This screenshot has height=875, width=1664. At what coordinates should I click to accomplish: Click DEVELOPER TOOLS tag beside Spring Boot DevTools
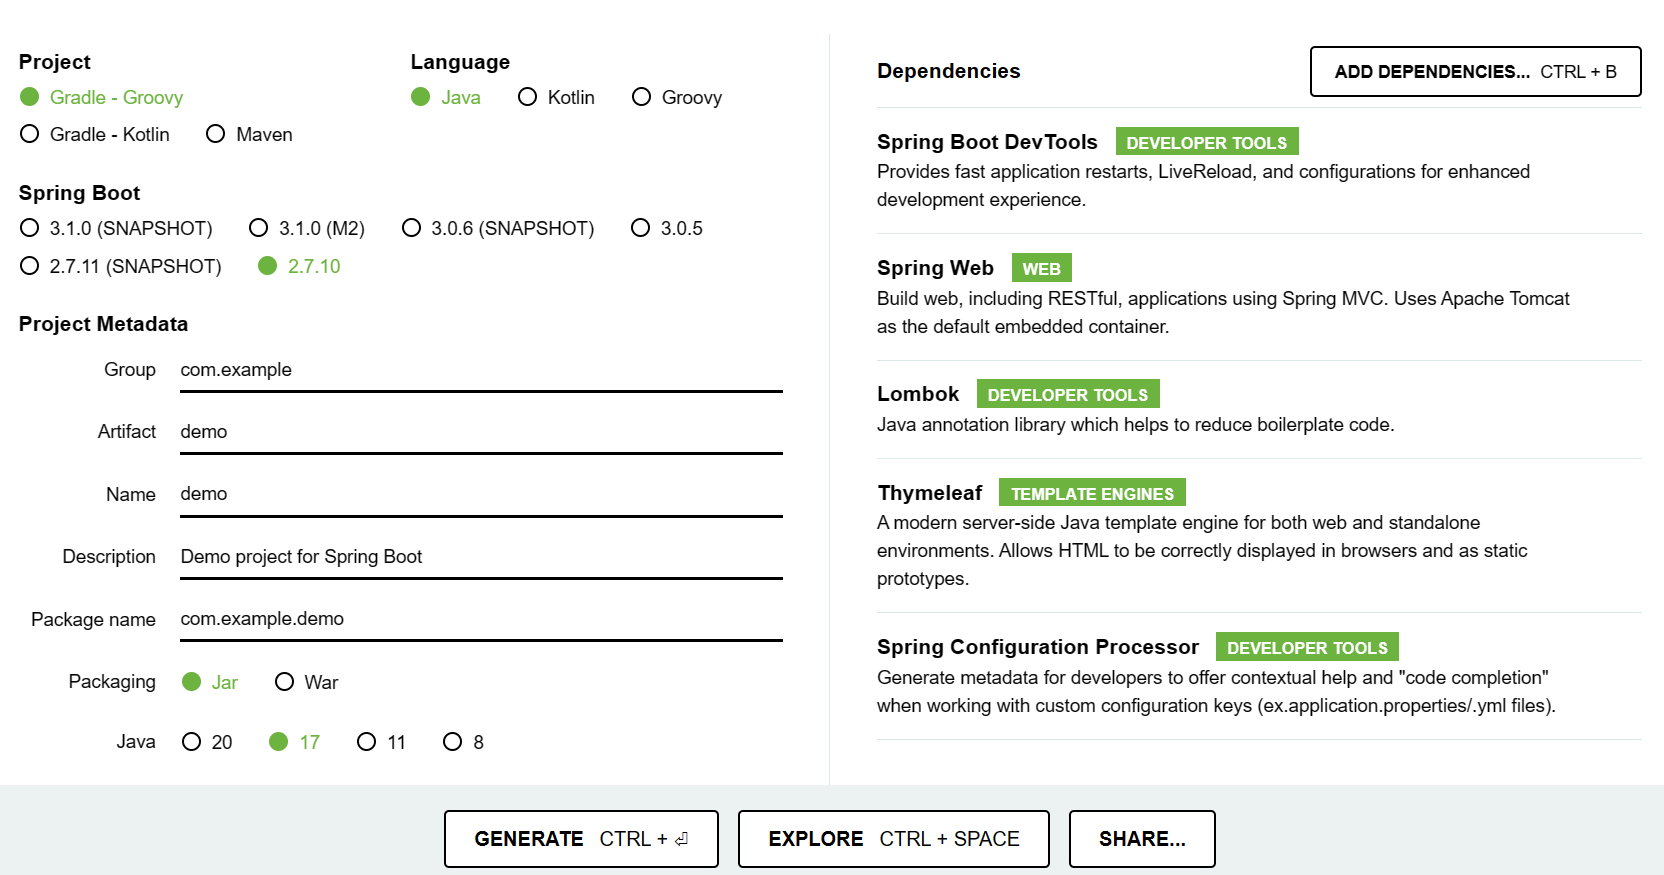coord(1207,142)
